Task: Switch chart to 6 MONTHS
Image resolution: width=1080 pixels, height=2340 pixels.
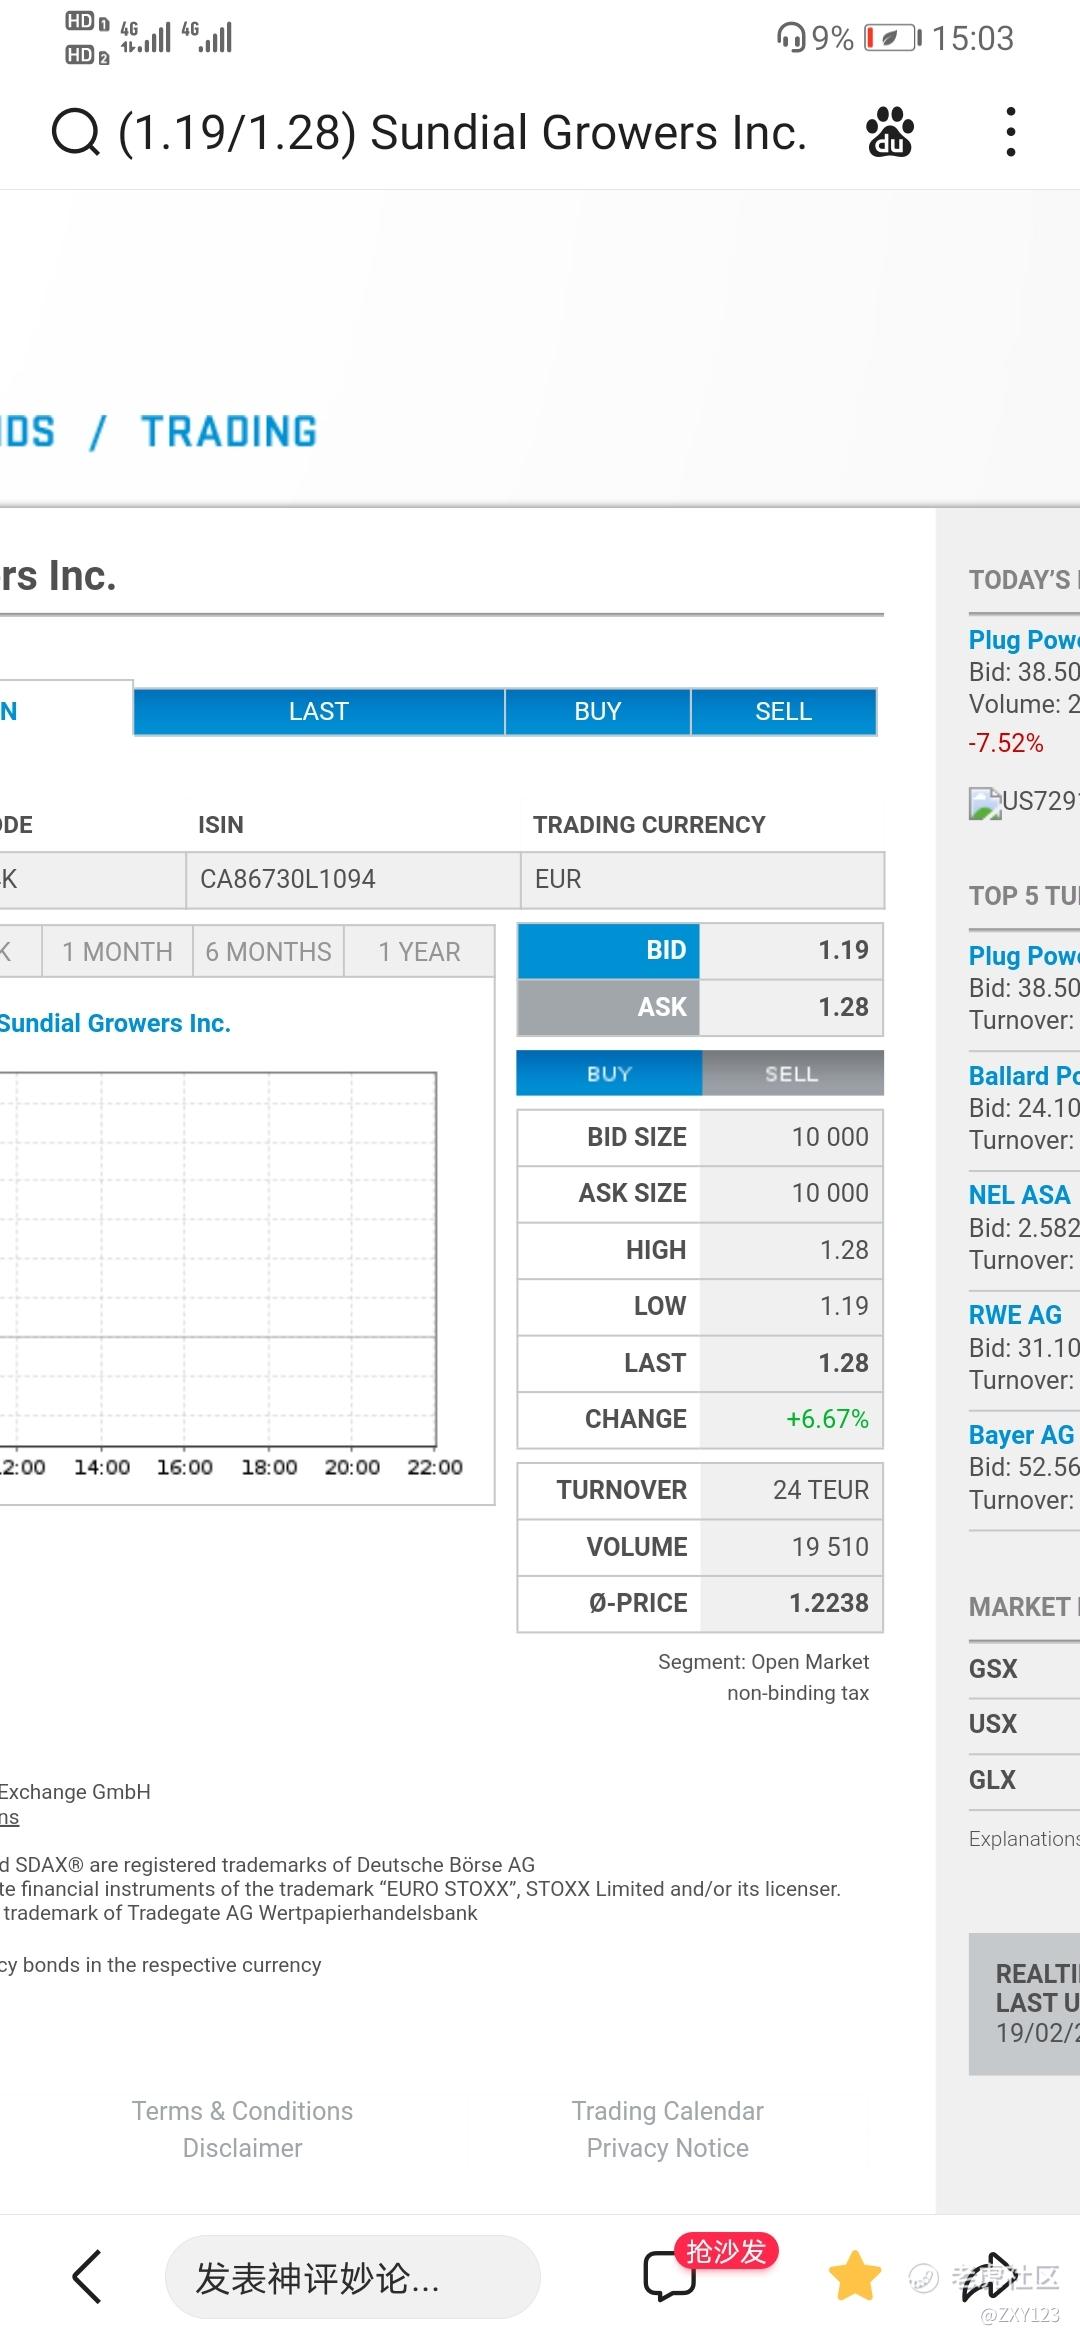Action: (x=269, y=951)
